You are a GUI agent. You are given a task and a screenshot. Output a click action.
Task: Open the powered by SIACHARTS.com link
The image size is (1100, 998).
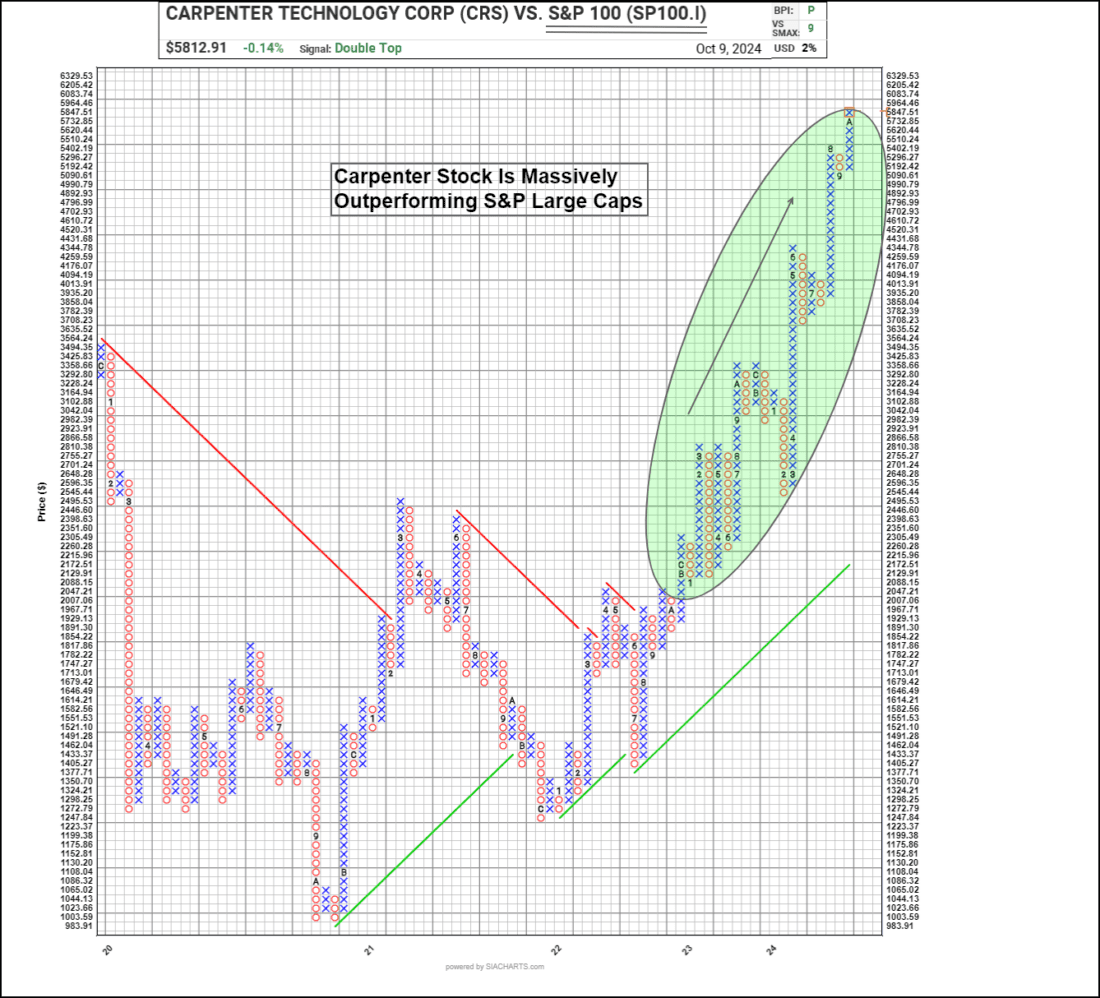(495, 966)
